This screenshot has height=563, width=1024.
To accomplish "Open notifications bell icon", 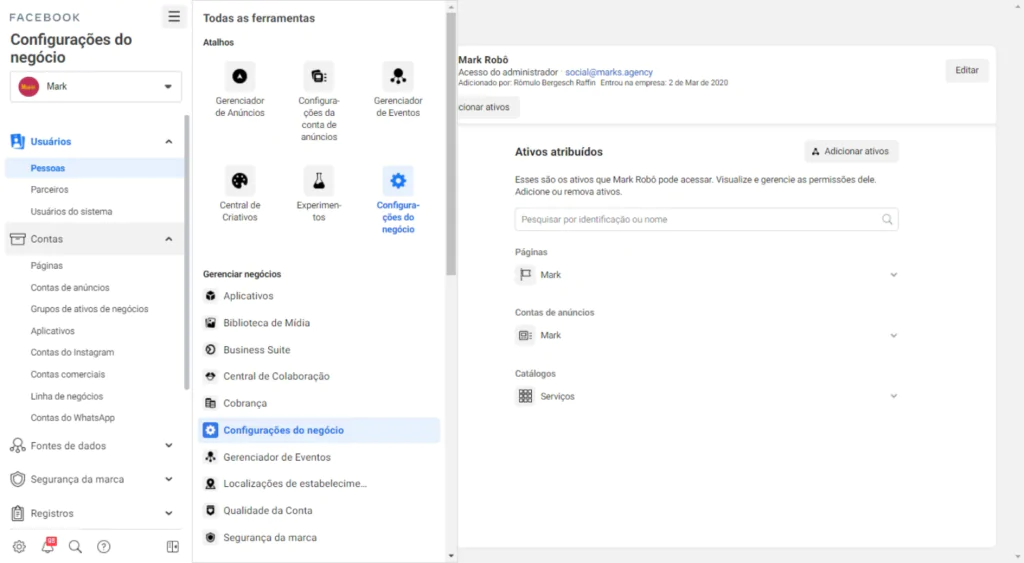I will click(48, 546).
